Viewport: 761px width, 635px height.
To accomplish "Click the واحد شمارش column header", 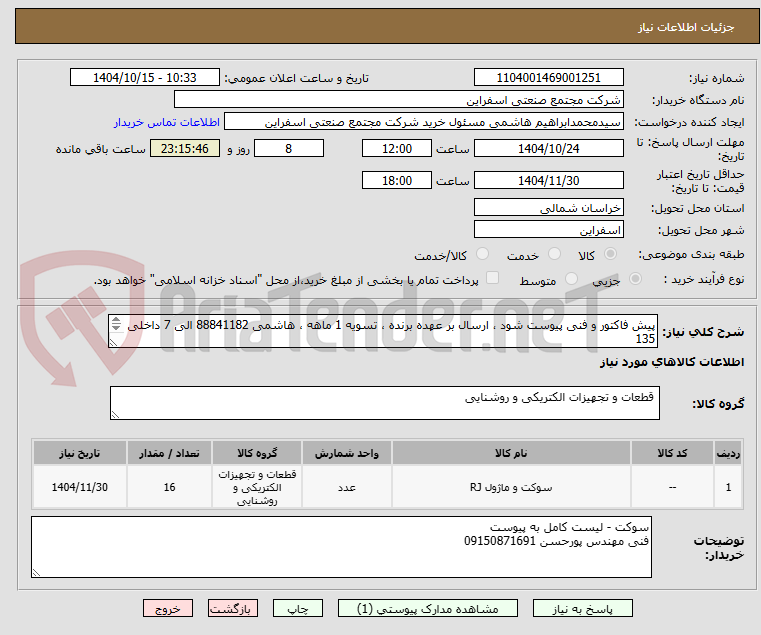I will click(347, 453).
